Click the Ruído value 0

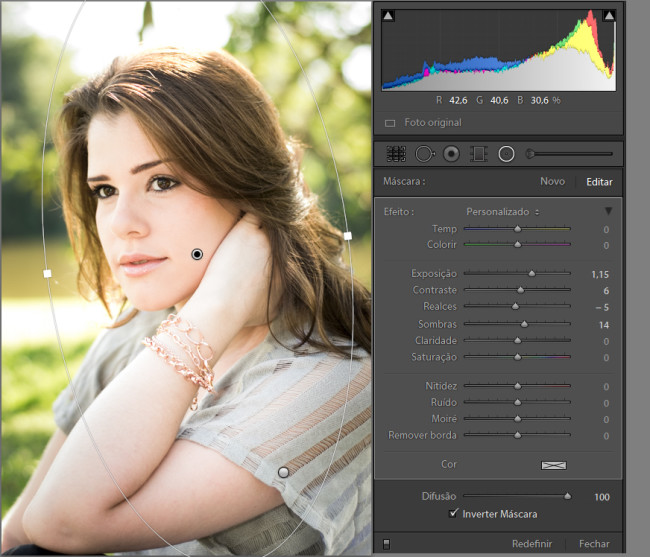coord(606,403)
